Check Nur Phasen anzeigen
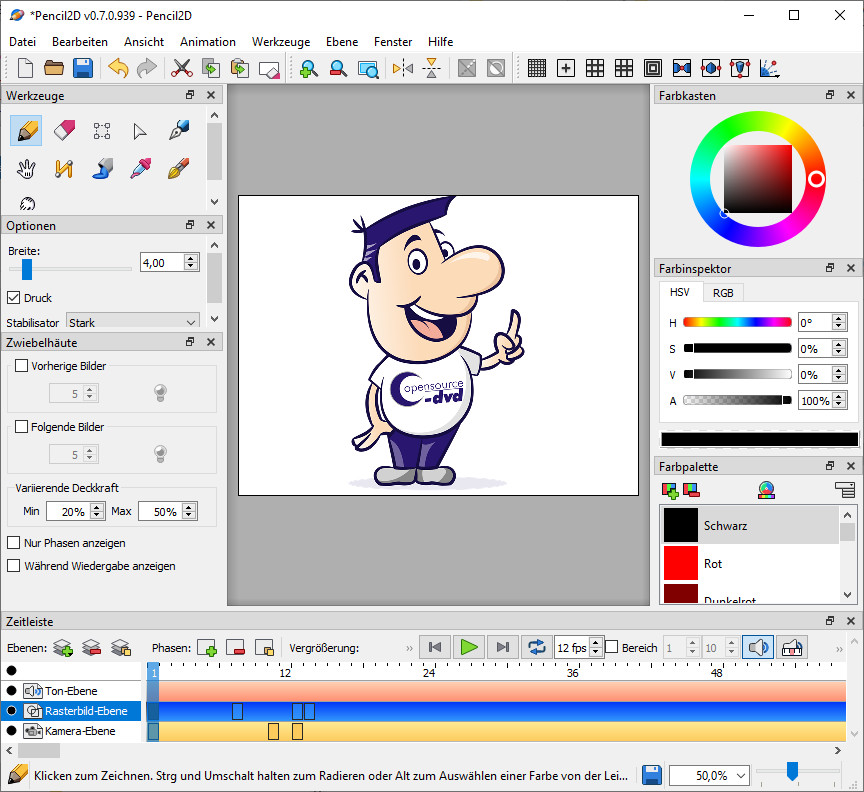 pyautogui.click(x=14, y=543)
